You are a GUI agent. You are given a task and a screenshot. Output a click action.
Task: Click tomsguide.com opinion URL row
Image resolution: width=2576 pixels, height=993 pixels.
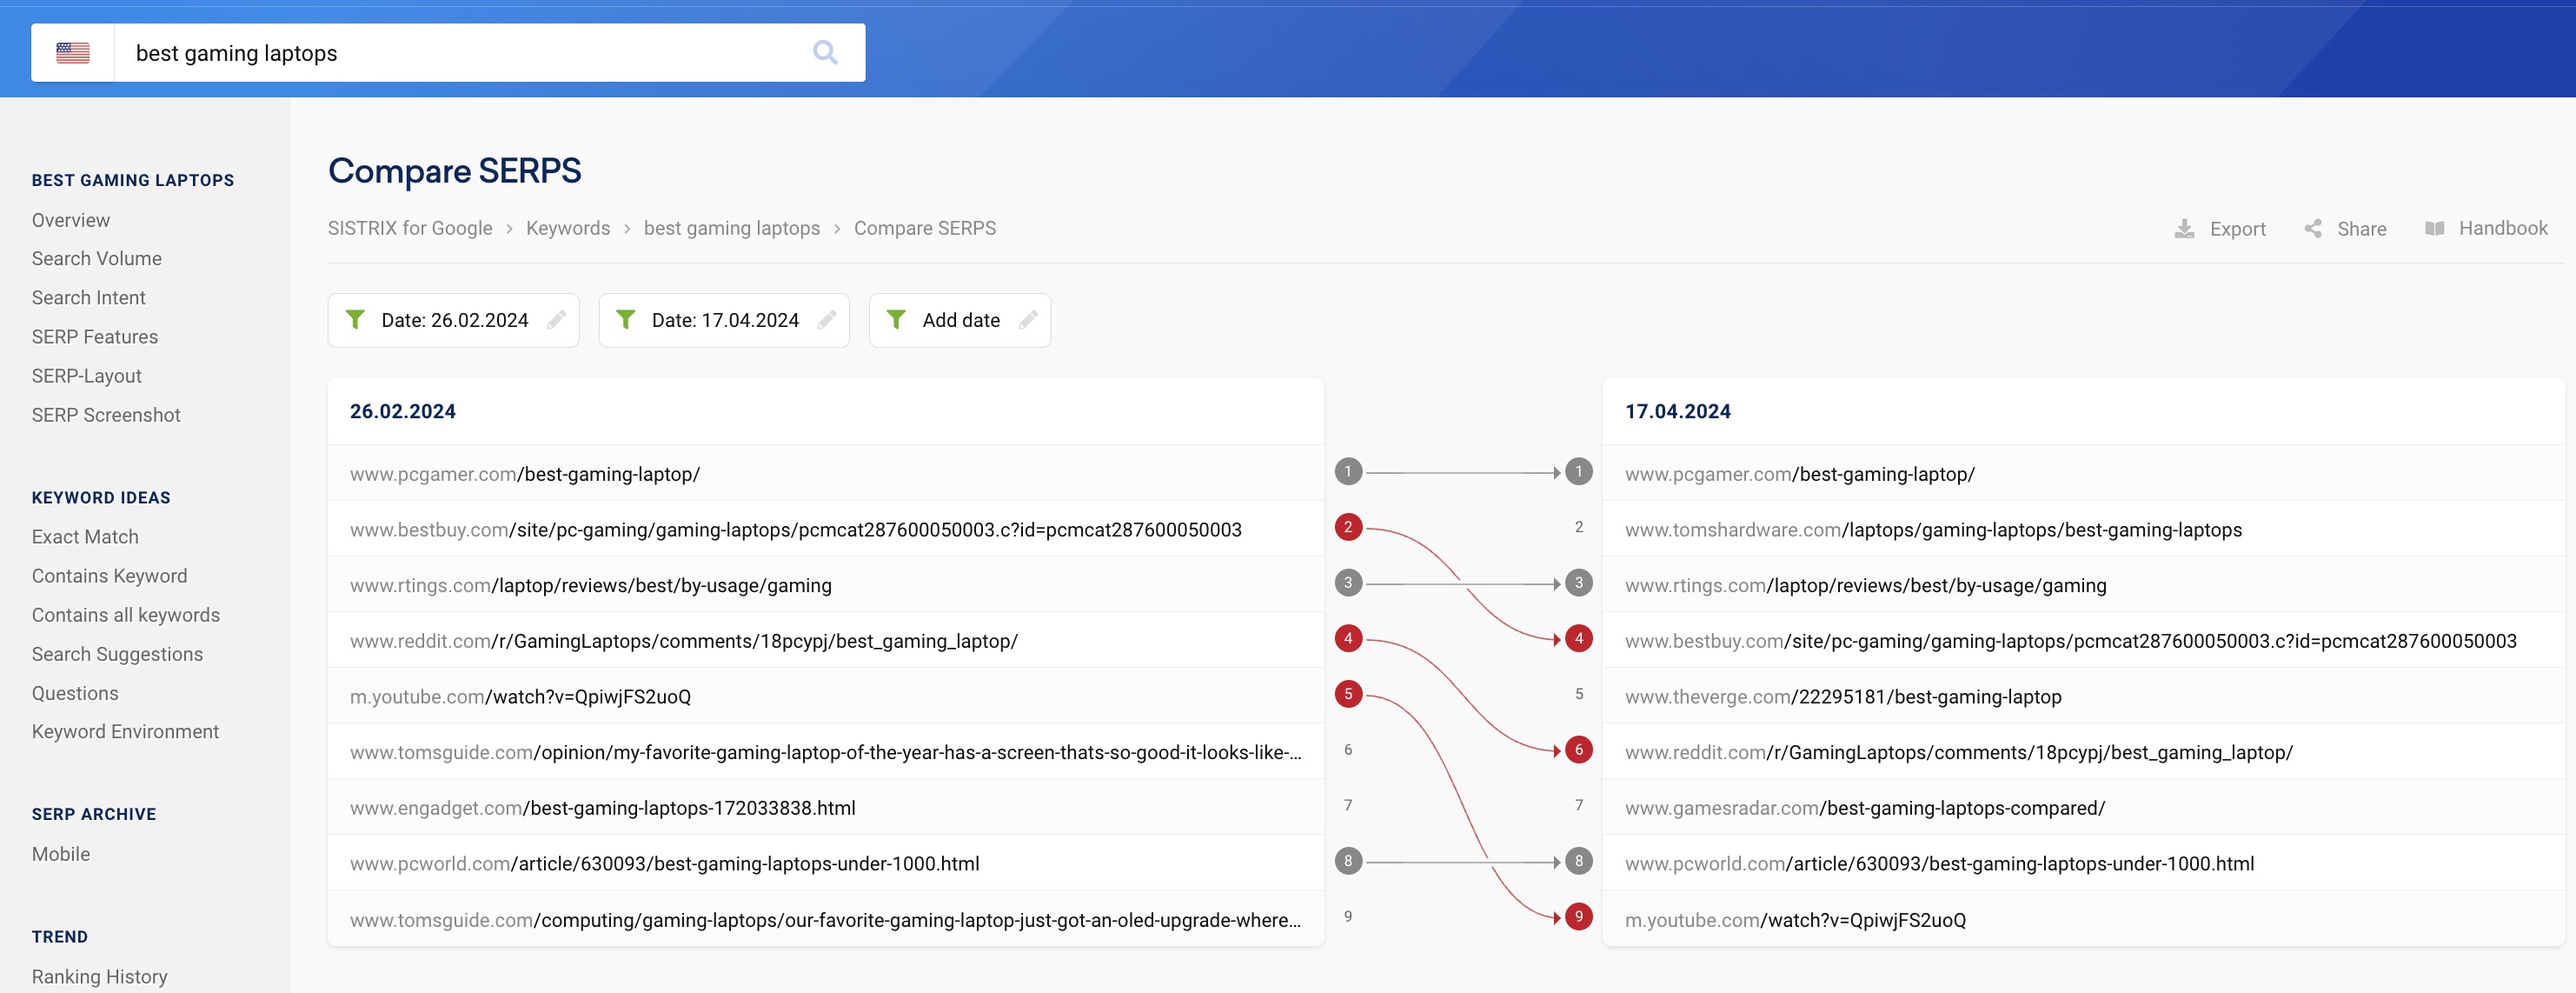pos(826,753)
